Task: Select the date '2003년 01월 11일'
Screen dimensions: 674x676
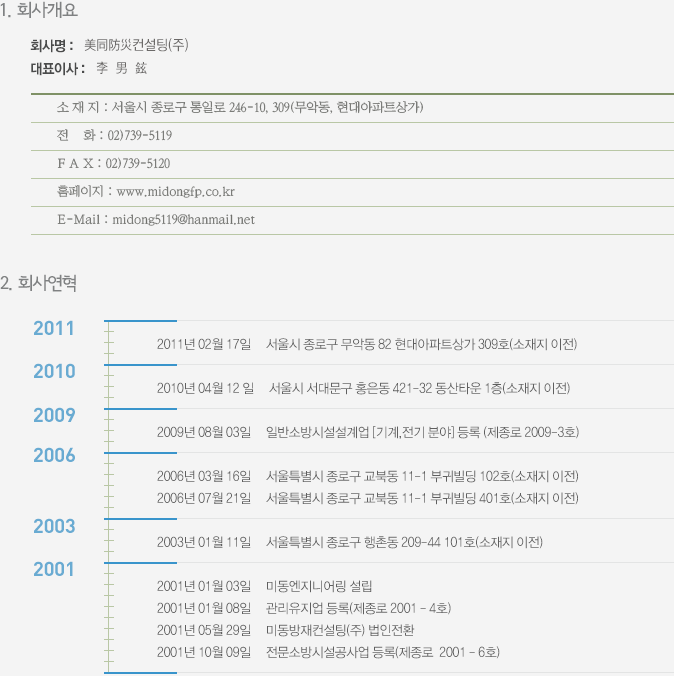Action: tap(204, 542)
